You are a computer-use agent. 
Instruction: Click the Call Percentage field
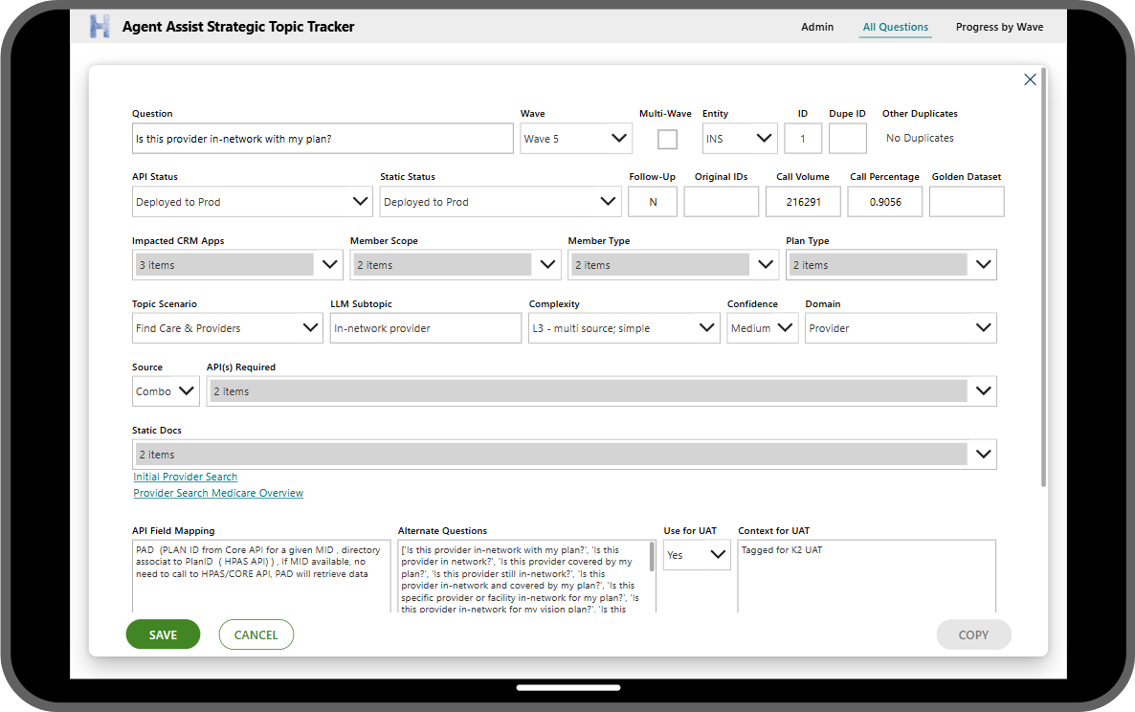point(885,202)
